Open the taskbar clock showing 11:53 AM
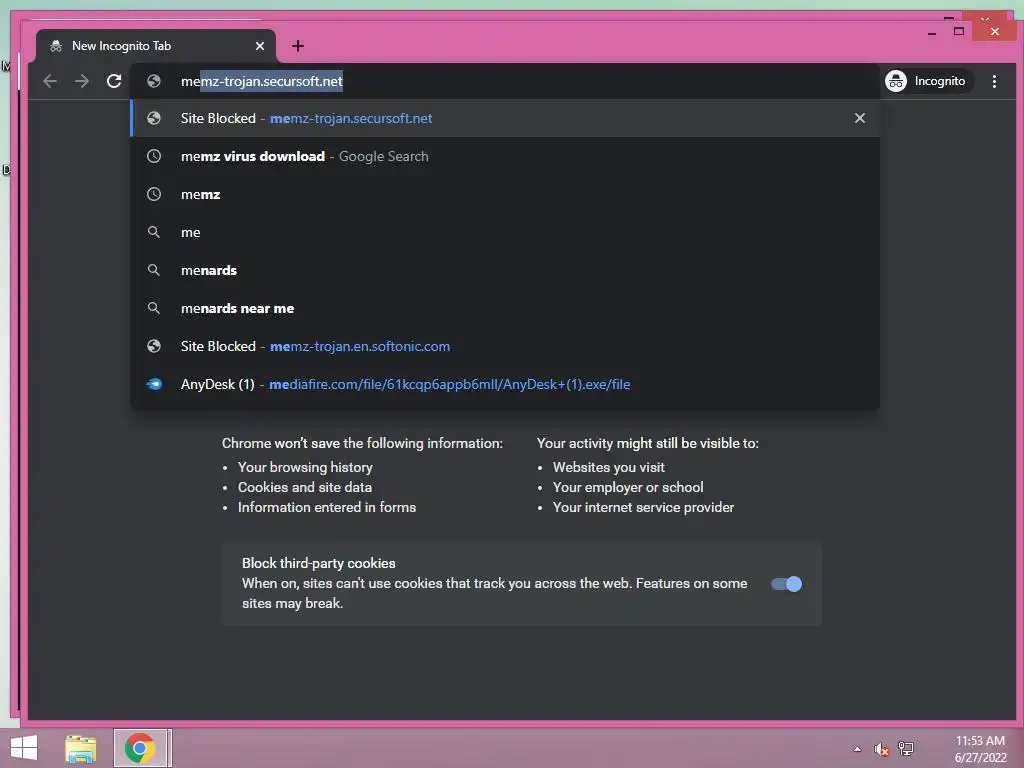Image resolution: width=1024 pixels, height=768 pixels. click(980, 749)
